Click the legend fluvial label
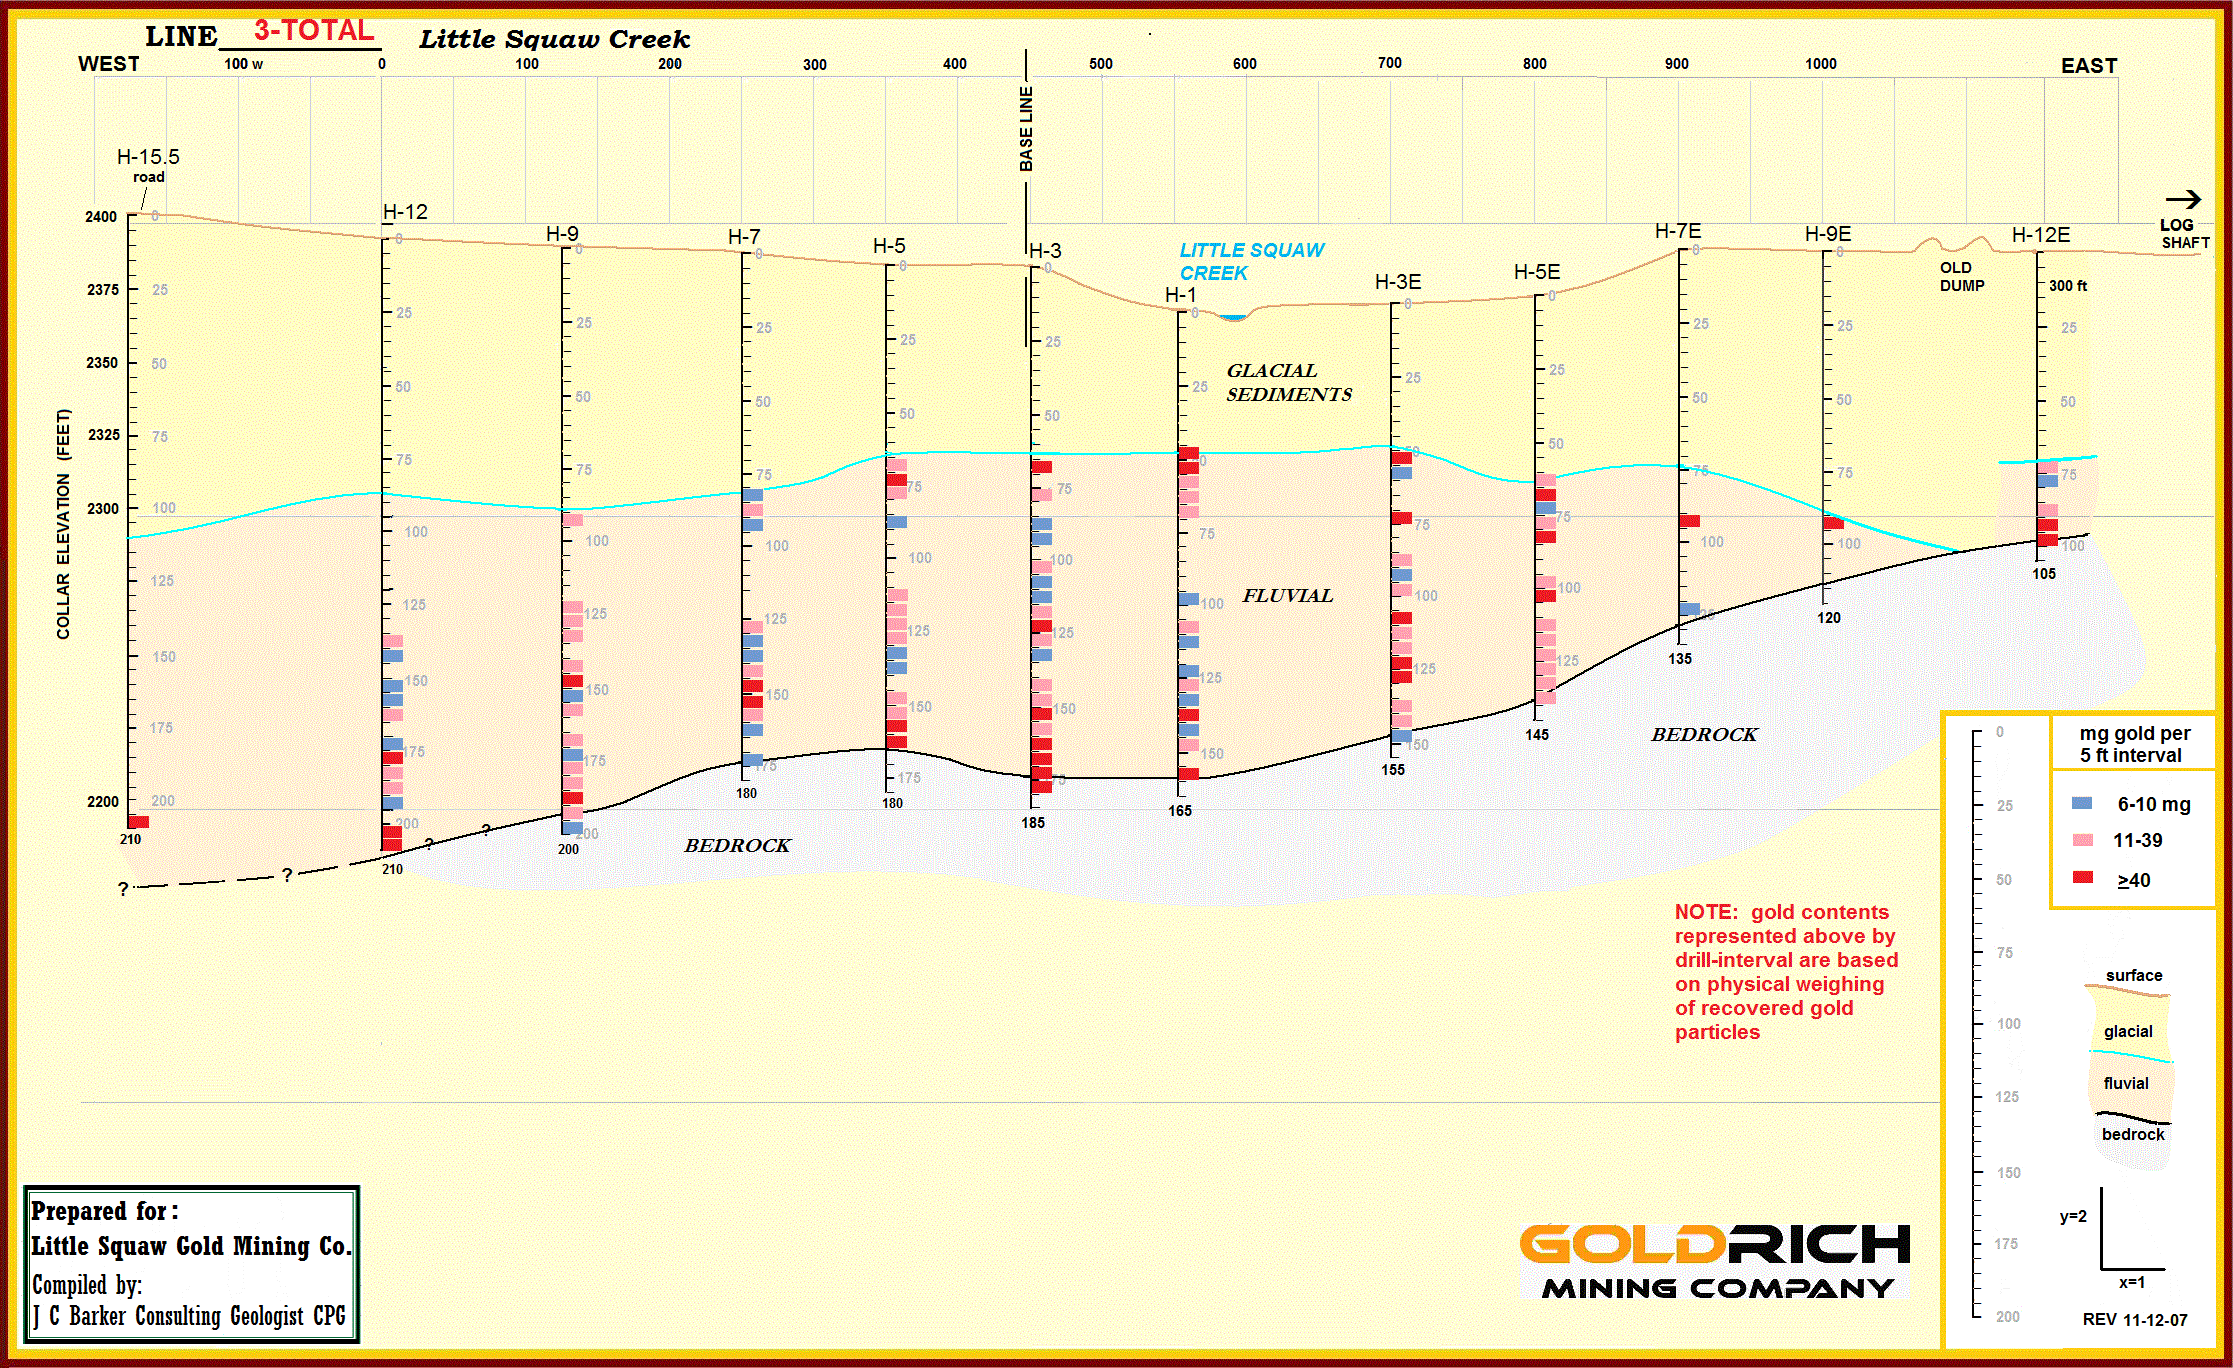Screen dimensions: 2233x1368 (x=2126, y=1083)
